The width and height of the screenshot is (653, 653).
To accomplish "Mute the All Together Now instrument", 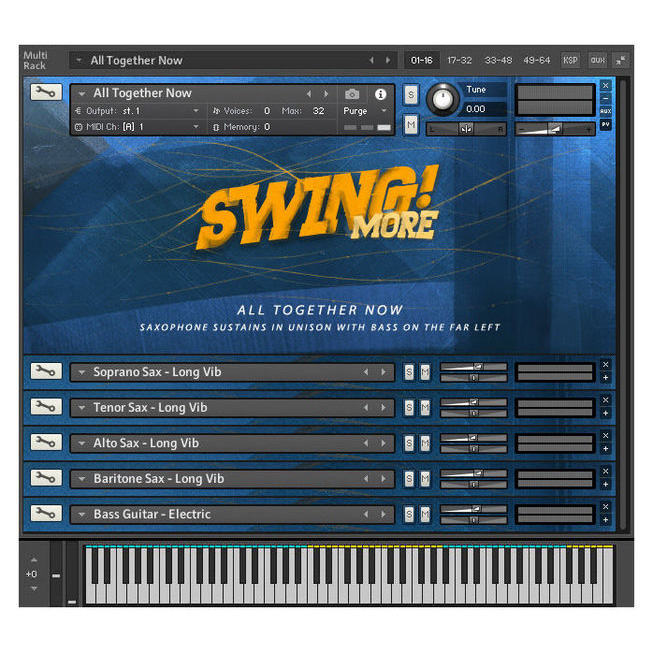I will (411, 125).
